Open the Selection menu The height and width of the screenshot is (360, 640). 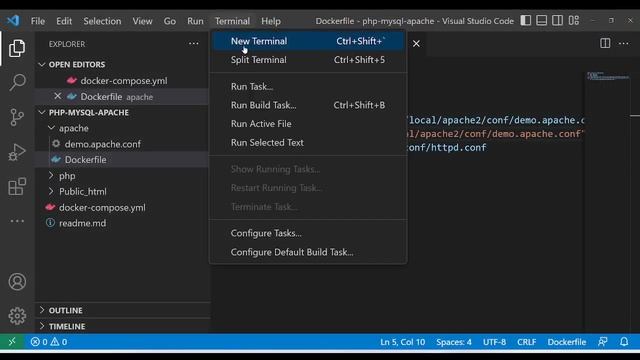102,21
